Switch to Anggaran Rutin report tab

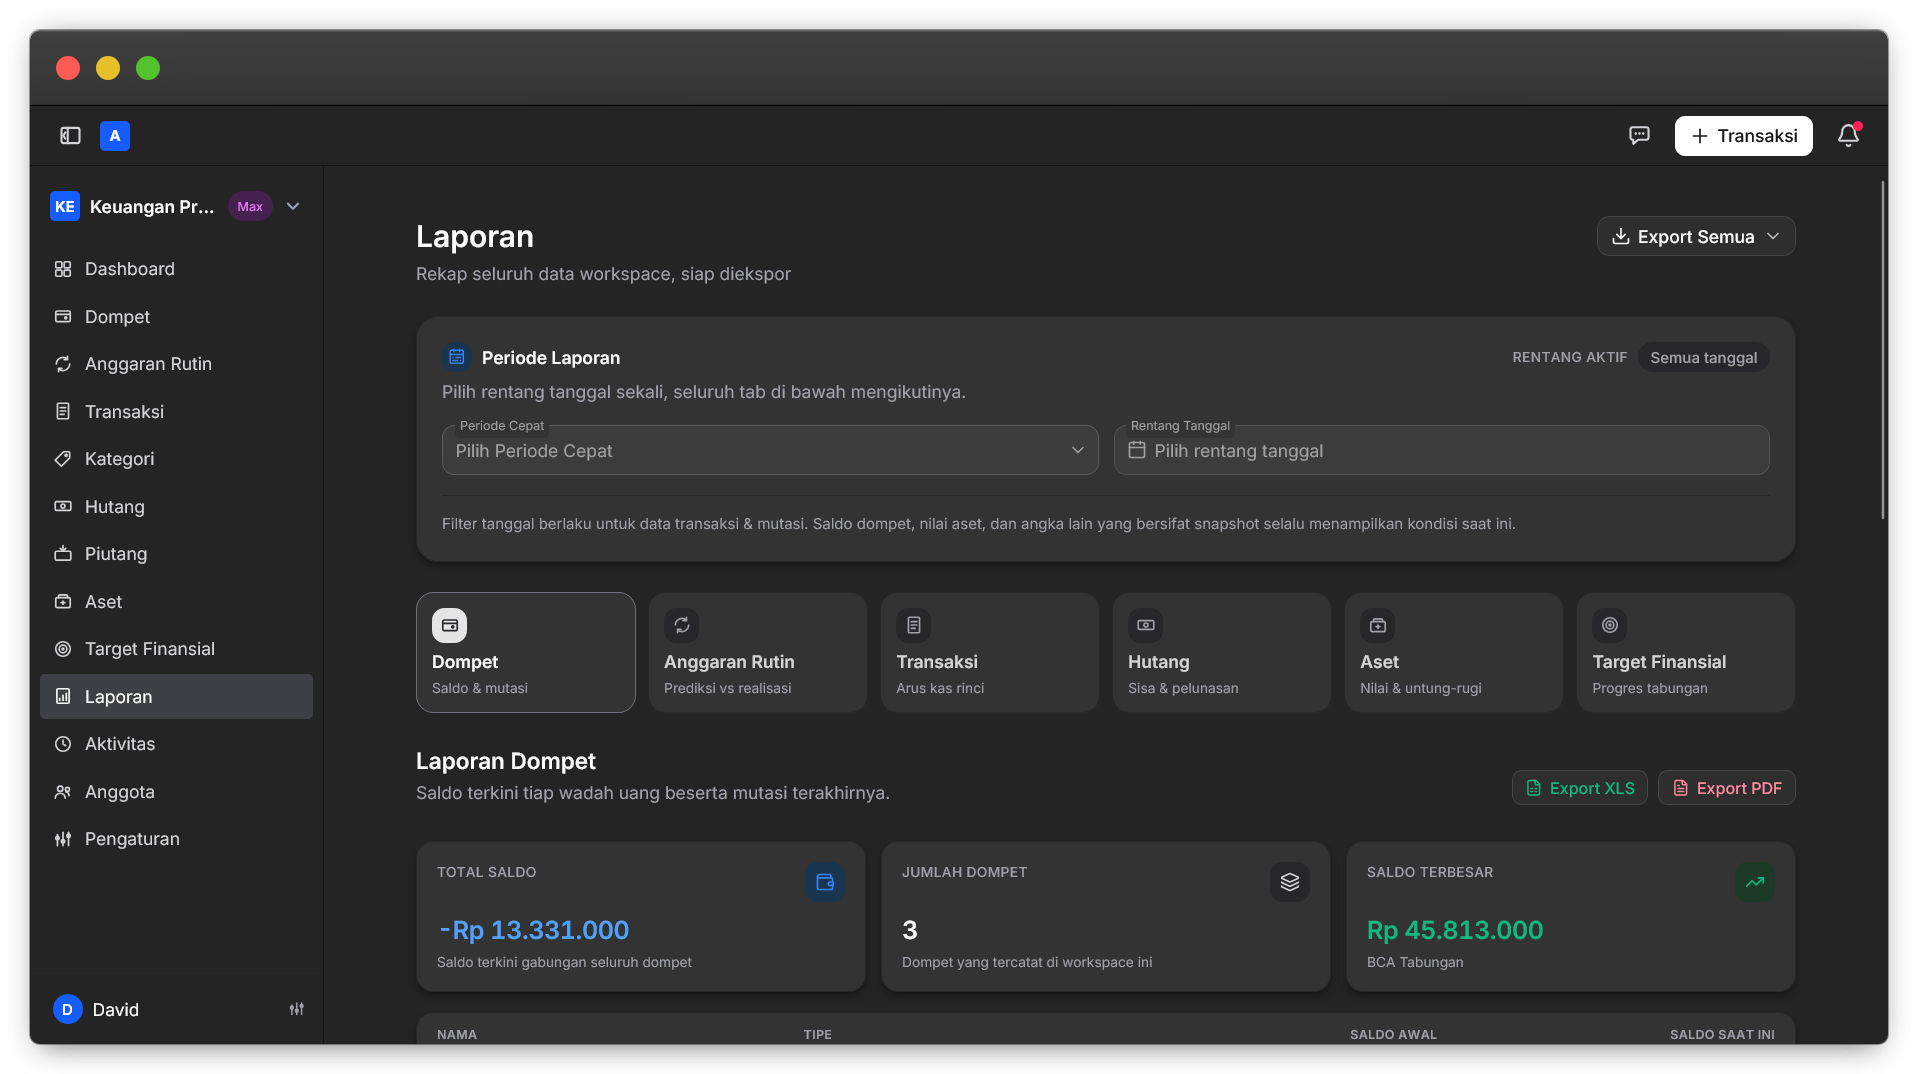pyautogui.click(x=758, y=652)
